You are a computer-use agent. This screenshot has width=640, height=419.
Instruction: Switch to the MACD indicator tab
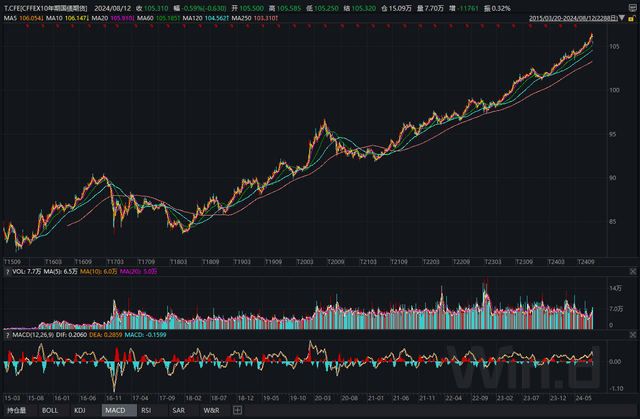pos(114,410)
